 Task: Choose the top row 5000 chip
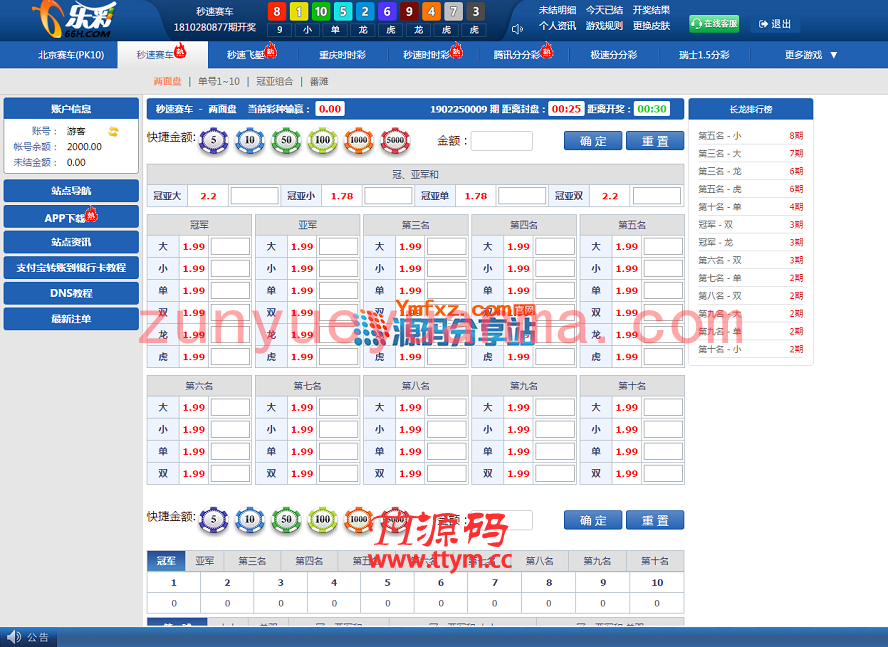pyautogui.click(x=395, y=141)
